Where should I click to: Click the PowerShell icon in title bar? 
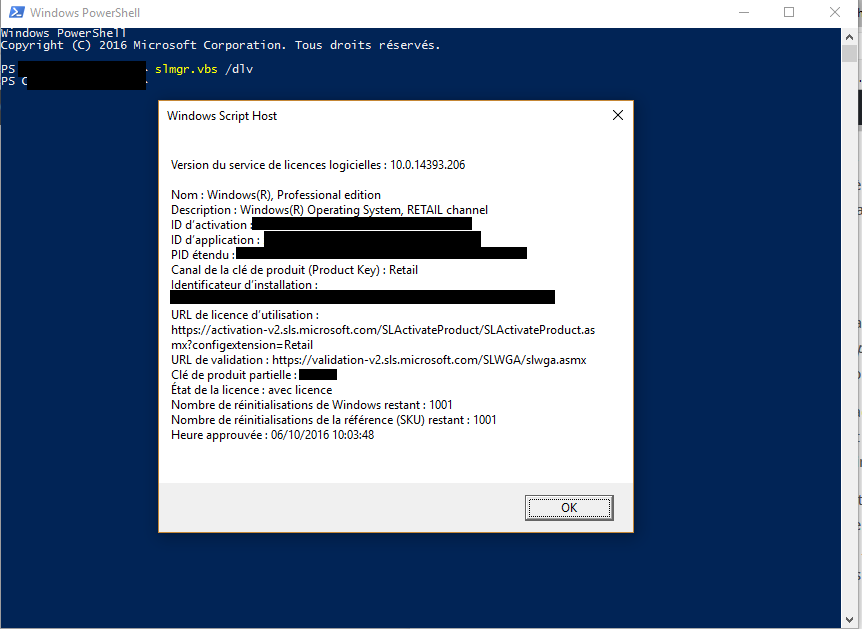16,12
